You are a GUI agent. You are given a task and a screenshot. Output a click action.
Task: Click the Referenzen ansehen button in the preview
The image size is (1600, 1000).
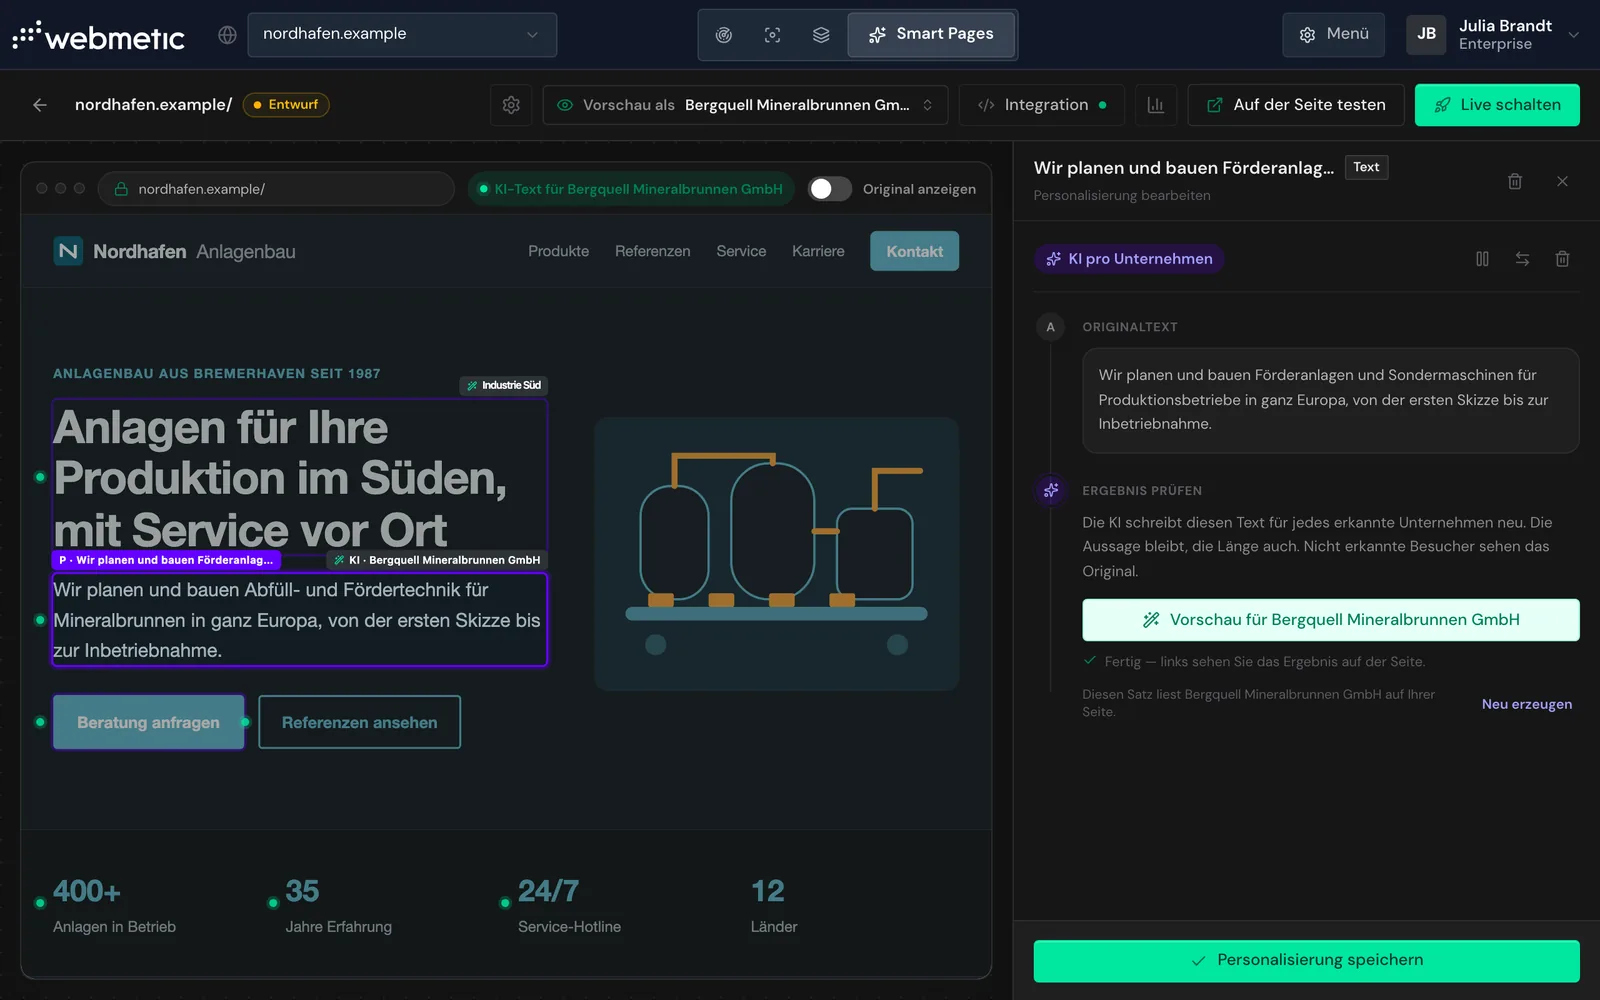(359, 722)
